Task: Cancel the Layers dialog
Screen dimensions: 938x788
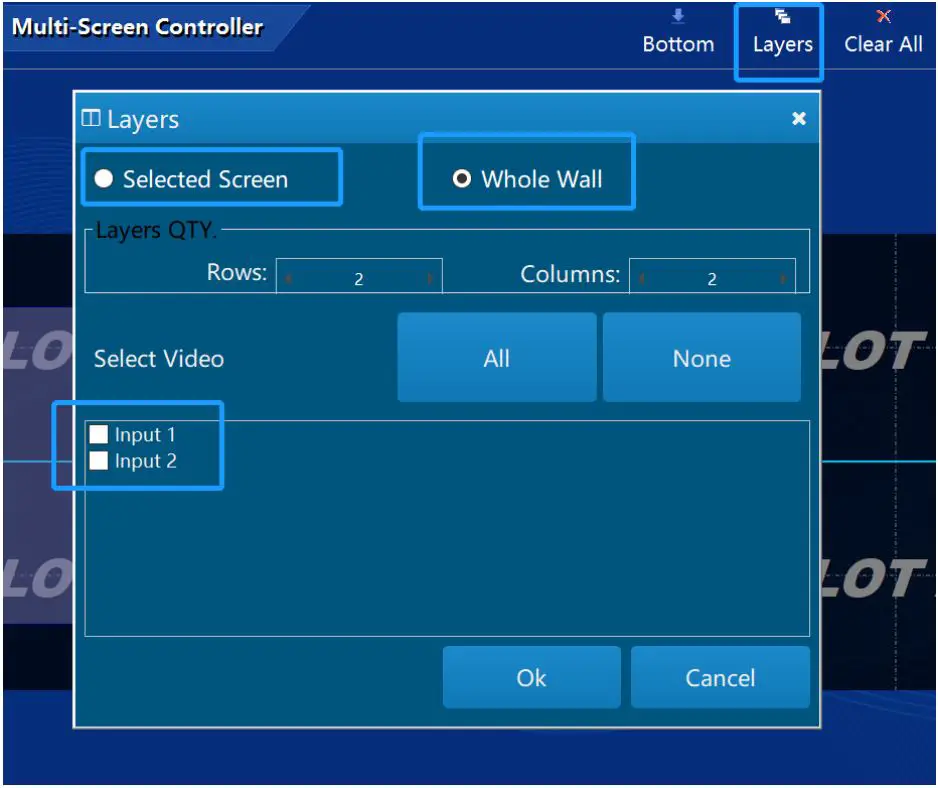Action: coord(719,677)
